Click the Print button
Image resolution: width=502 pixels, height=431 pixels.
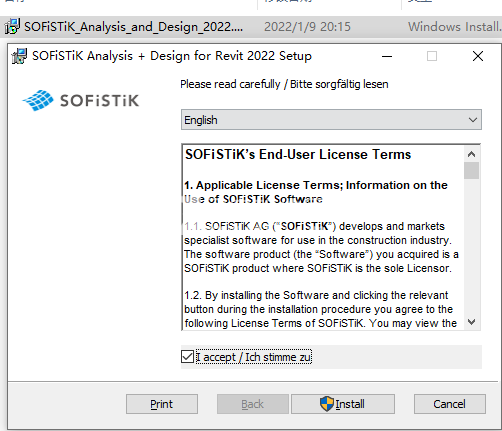click(162, 404)
